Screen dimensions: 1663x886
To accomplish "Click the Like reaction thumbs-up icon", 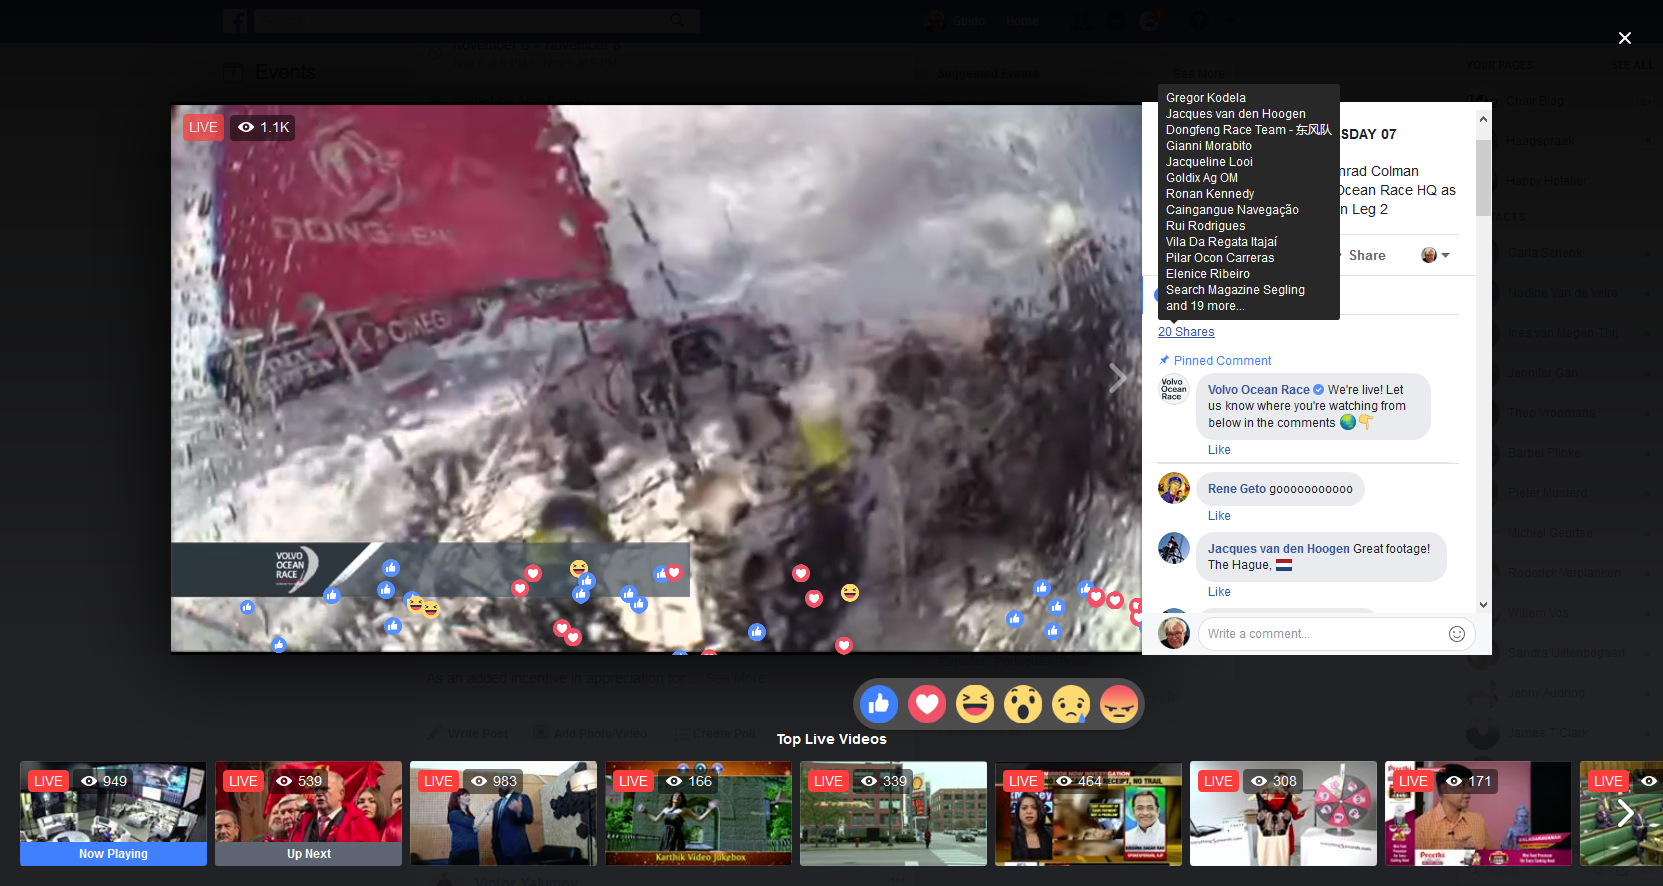I will click(x=879, y=705).
